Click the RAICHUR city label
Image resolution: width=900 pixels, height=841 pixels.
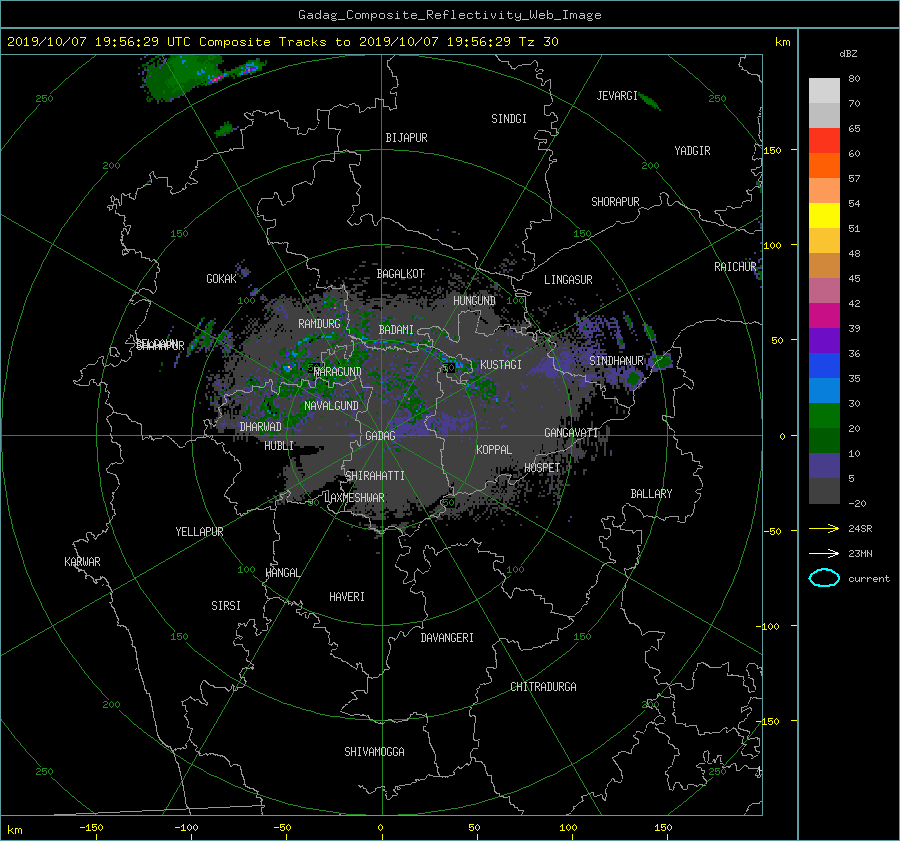(735, 267)
